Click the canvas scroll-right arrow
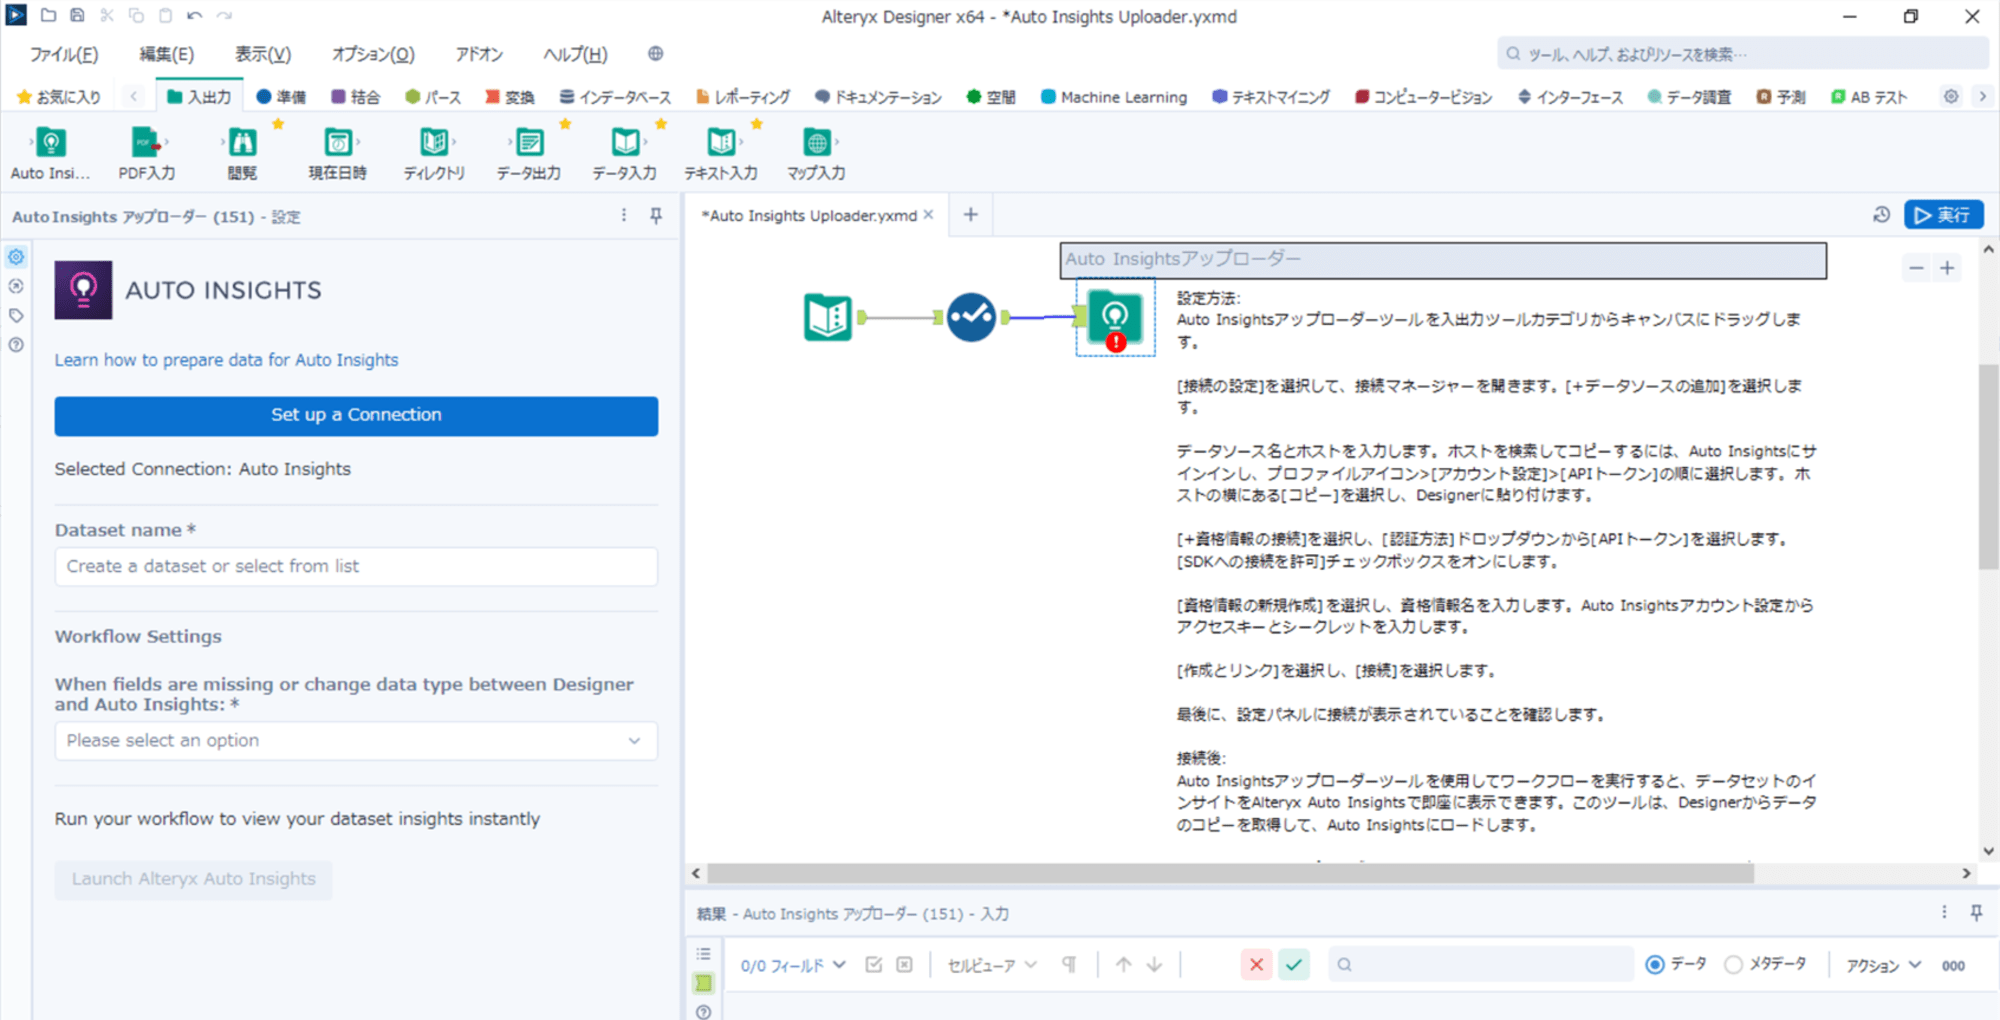The height and width of the screenshot is (1020, 2000). (x=1966, y=873)
